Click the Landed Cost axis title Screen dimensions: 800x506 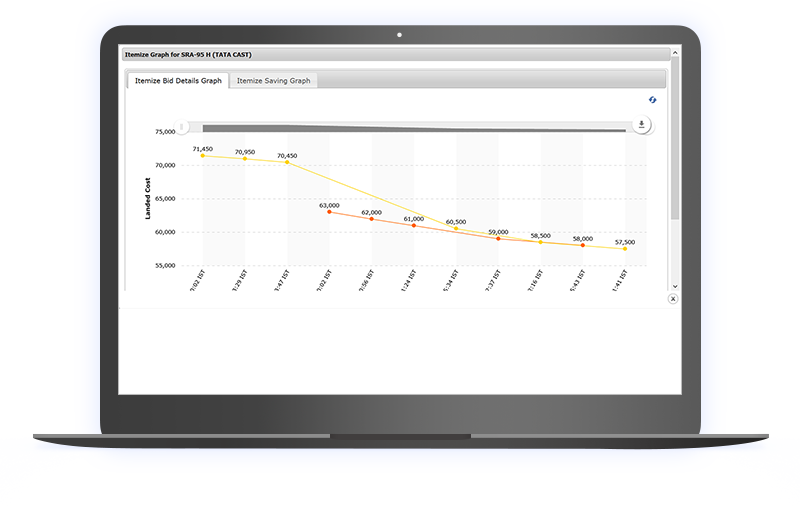tap(148, 198)
